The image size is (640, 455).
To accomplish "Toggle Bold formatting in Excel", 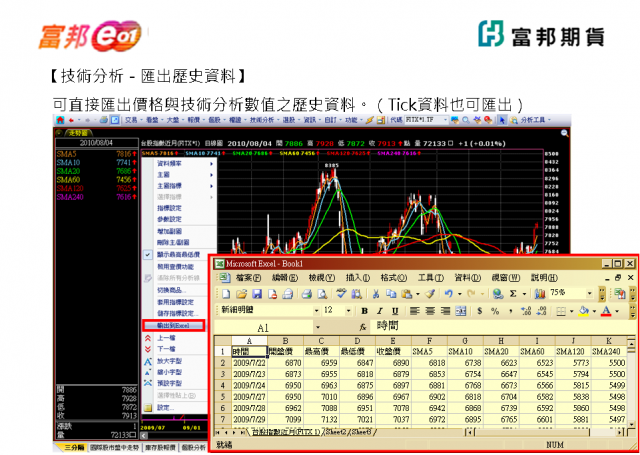I will pyautogui.click(x=364, y=311).
